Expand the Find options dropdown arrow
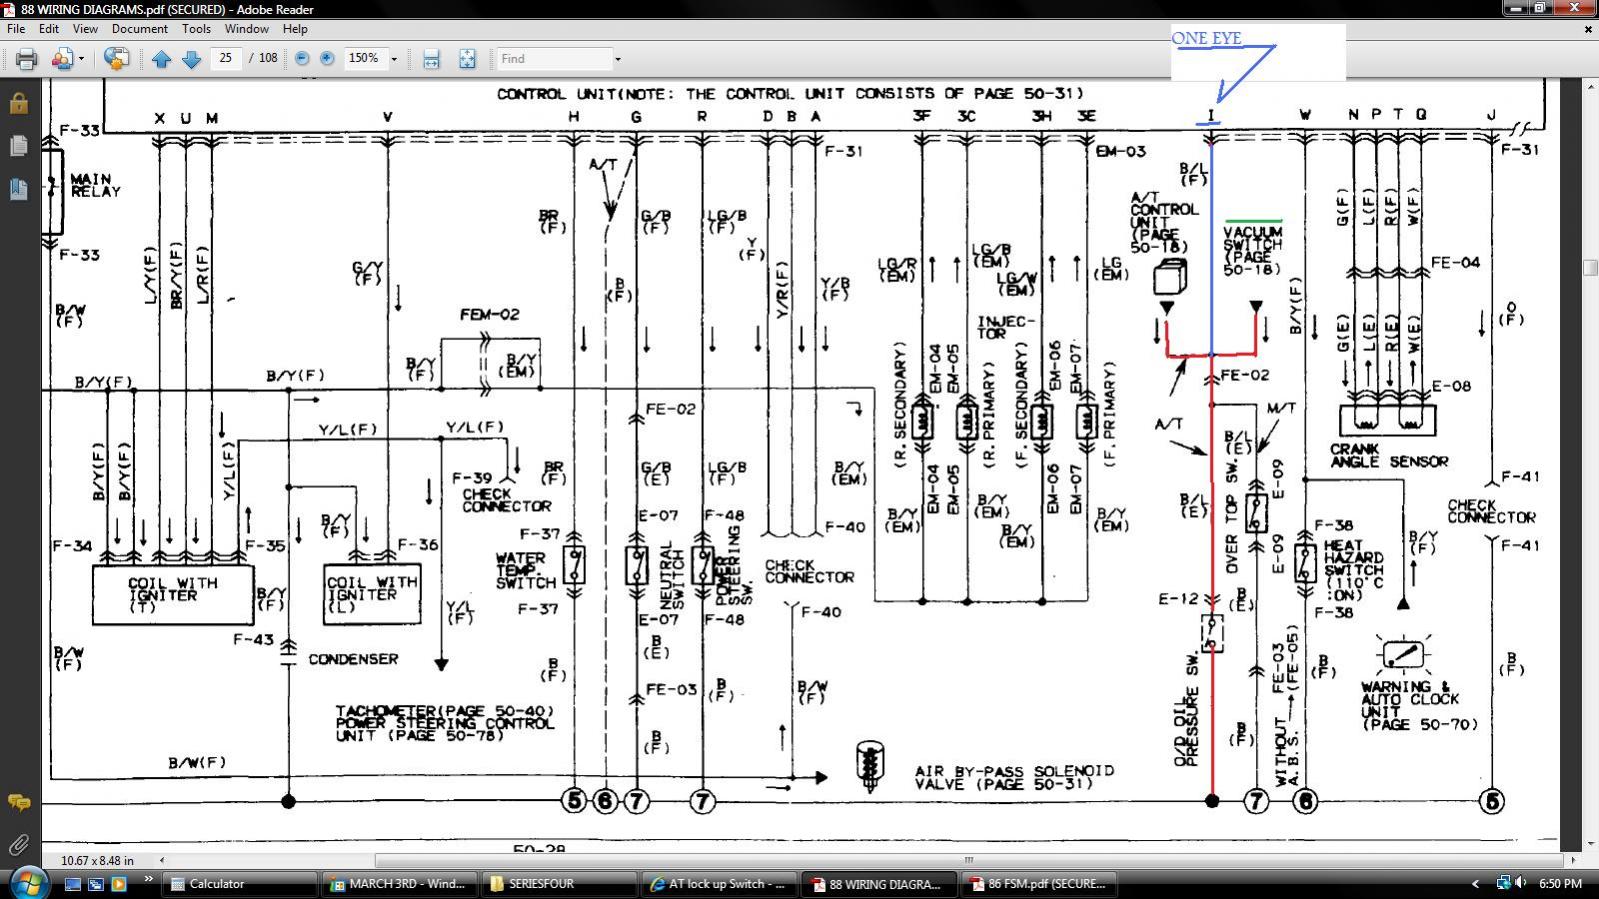This screenshot has height=899, width=1599. click(x=617, y=59)
